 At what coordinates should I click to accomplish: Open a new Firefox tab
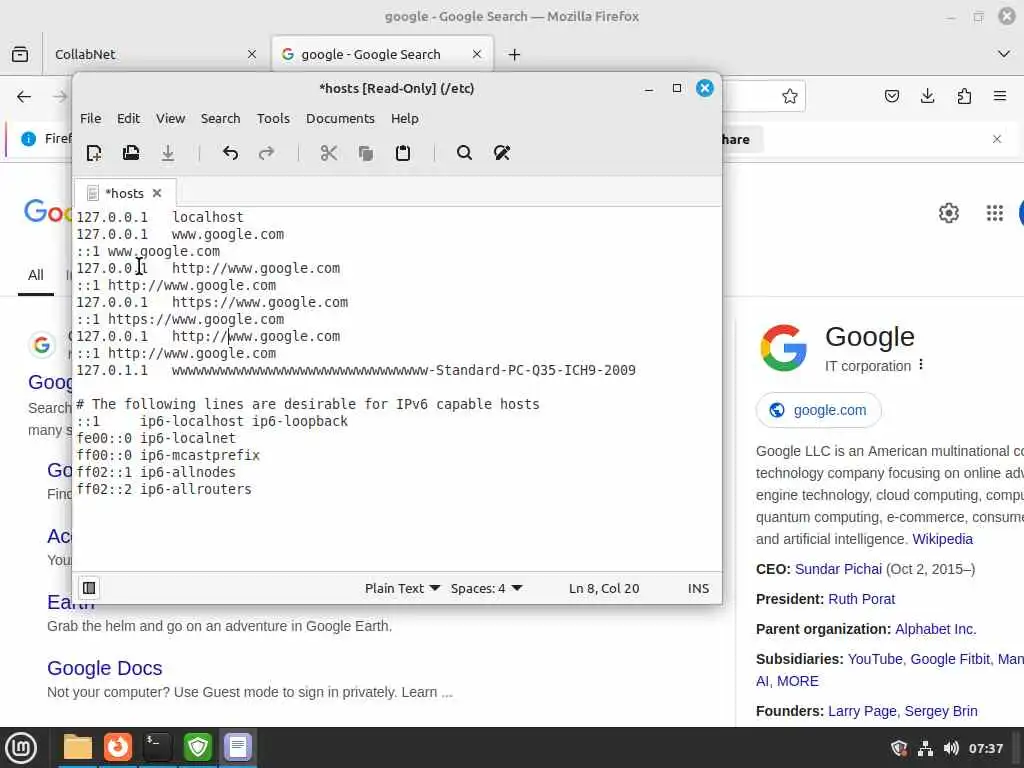[x=515, y=54]
